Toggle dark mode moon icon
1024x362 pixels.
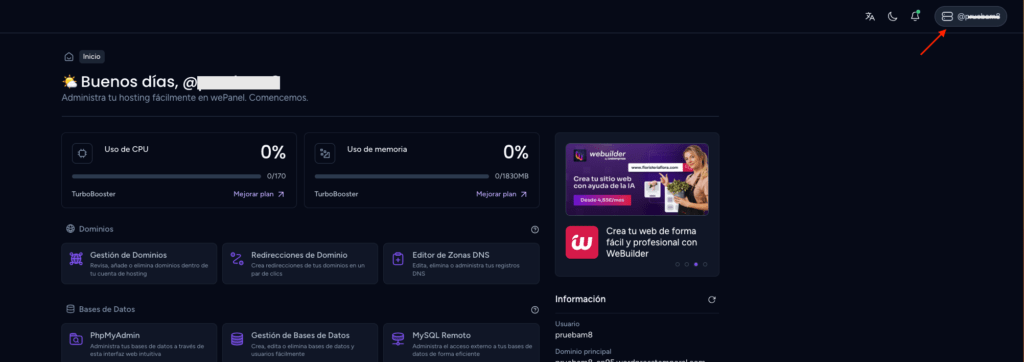point(892,17)
